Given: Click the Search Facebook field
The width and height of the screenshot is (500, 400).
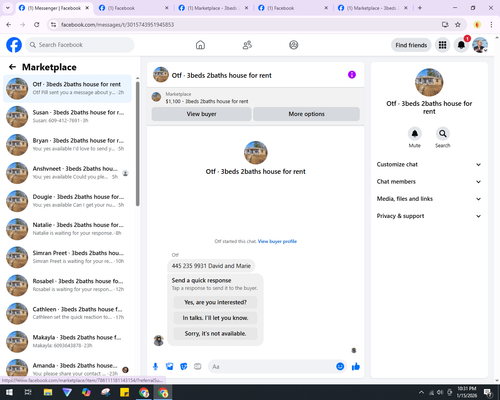Looking at the screenshot, I should coord(80,45).
